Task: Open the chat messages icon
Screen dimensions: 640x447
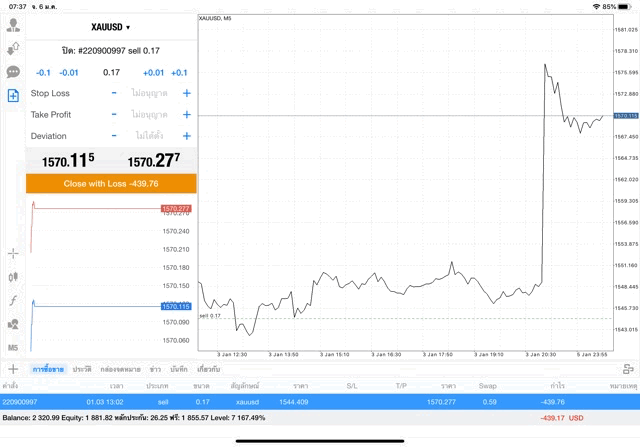Action: click(x=13, y=72)
